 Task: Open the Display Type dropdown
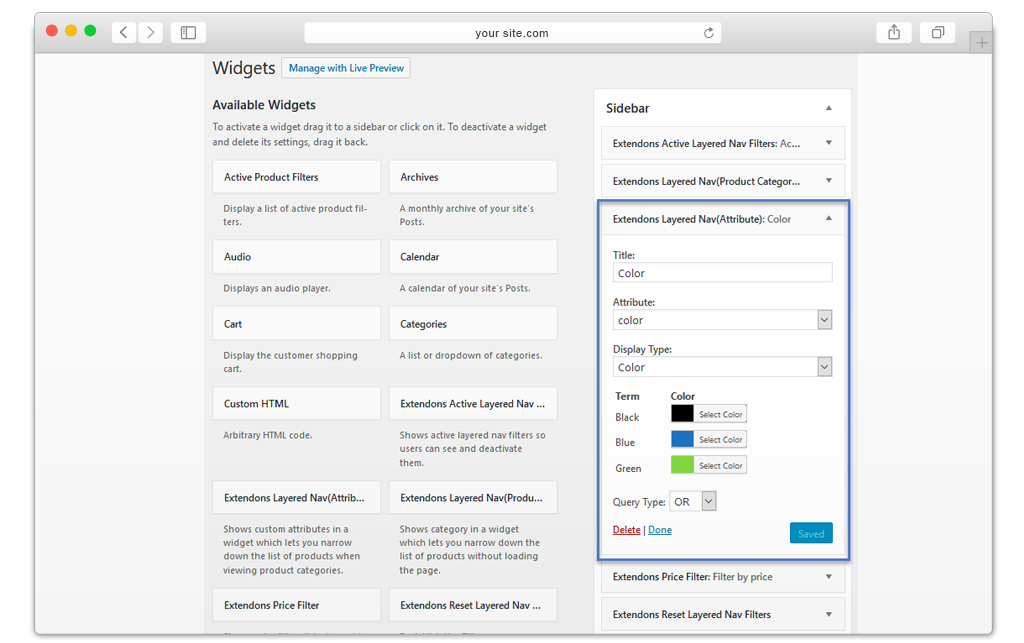(722, 367)
